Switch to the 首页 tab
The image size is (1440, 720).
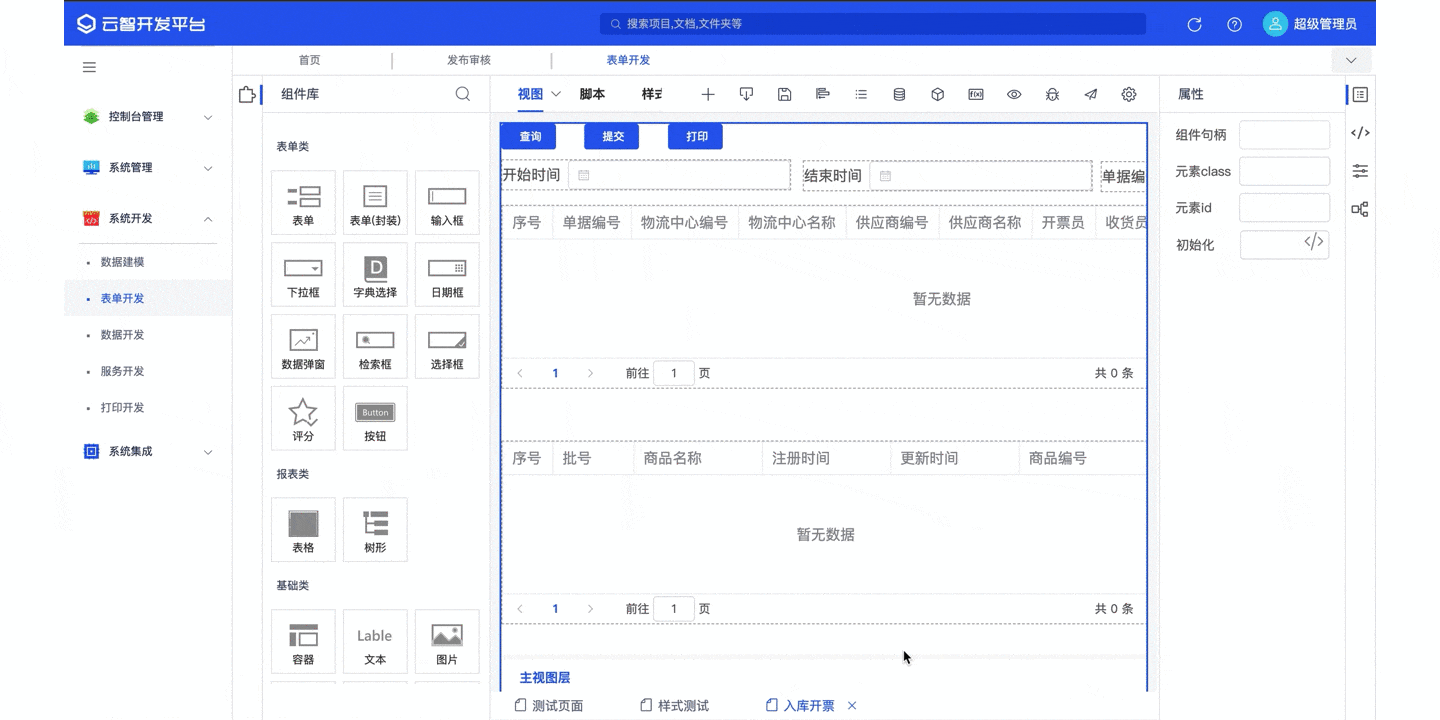click(x=310, y=60)
